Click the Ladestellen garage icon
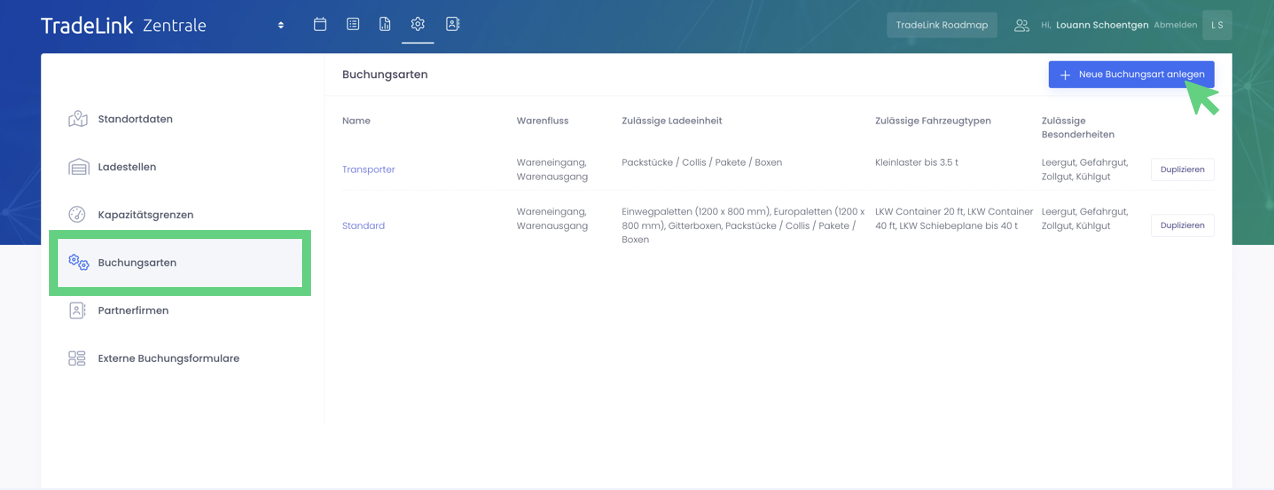1274x490 pixels. tap(78, 167)
